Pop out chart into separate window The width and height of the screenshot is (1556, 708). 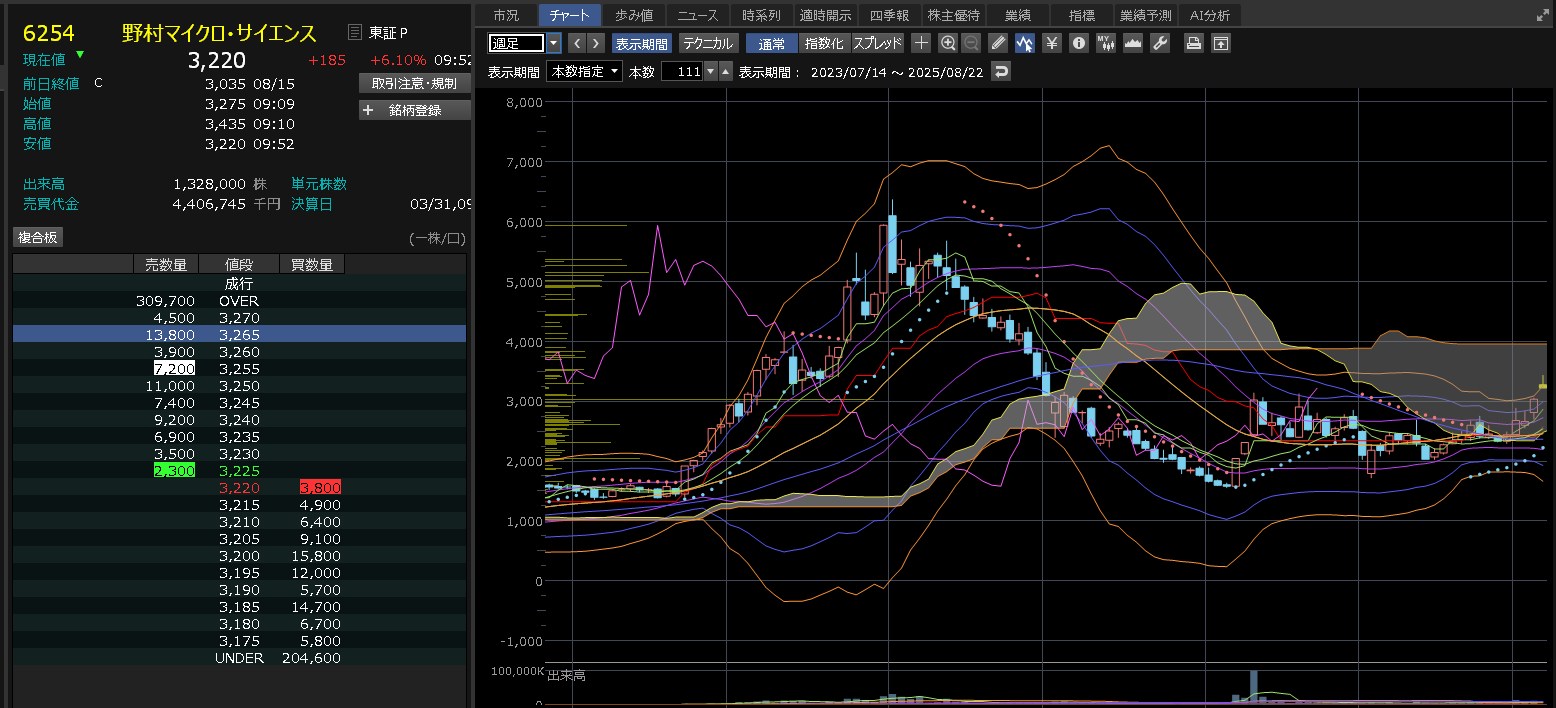tap(1220, 43)
